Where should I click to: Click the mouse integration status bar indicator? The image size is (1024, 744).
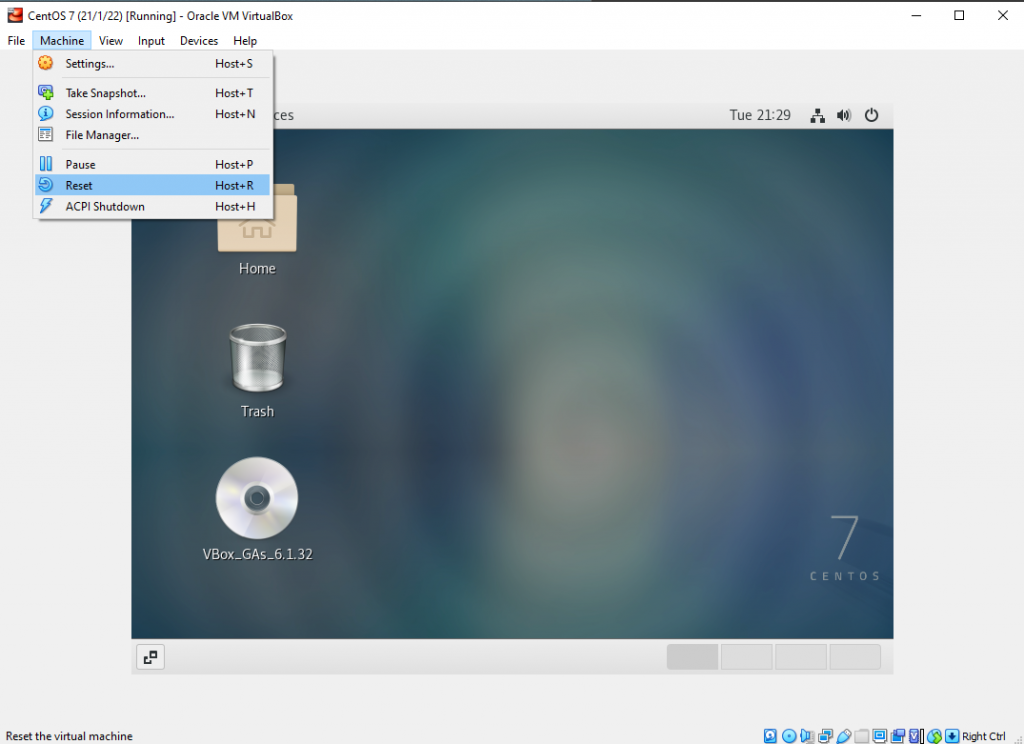click(x=935, y=736)
